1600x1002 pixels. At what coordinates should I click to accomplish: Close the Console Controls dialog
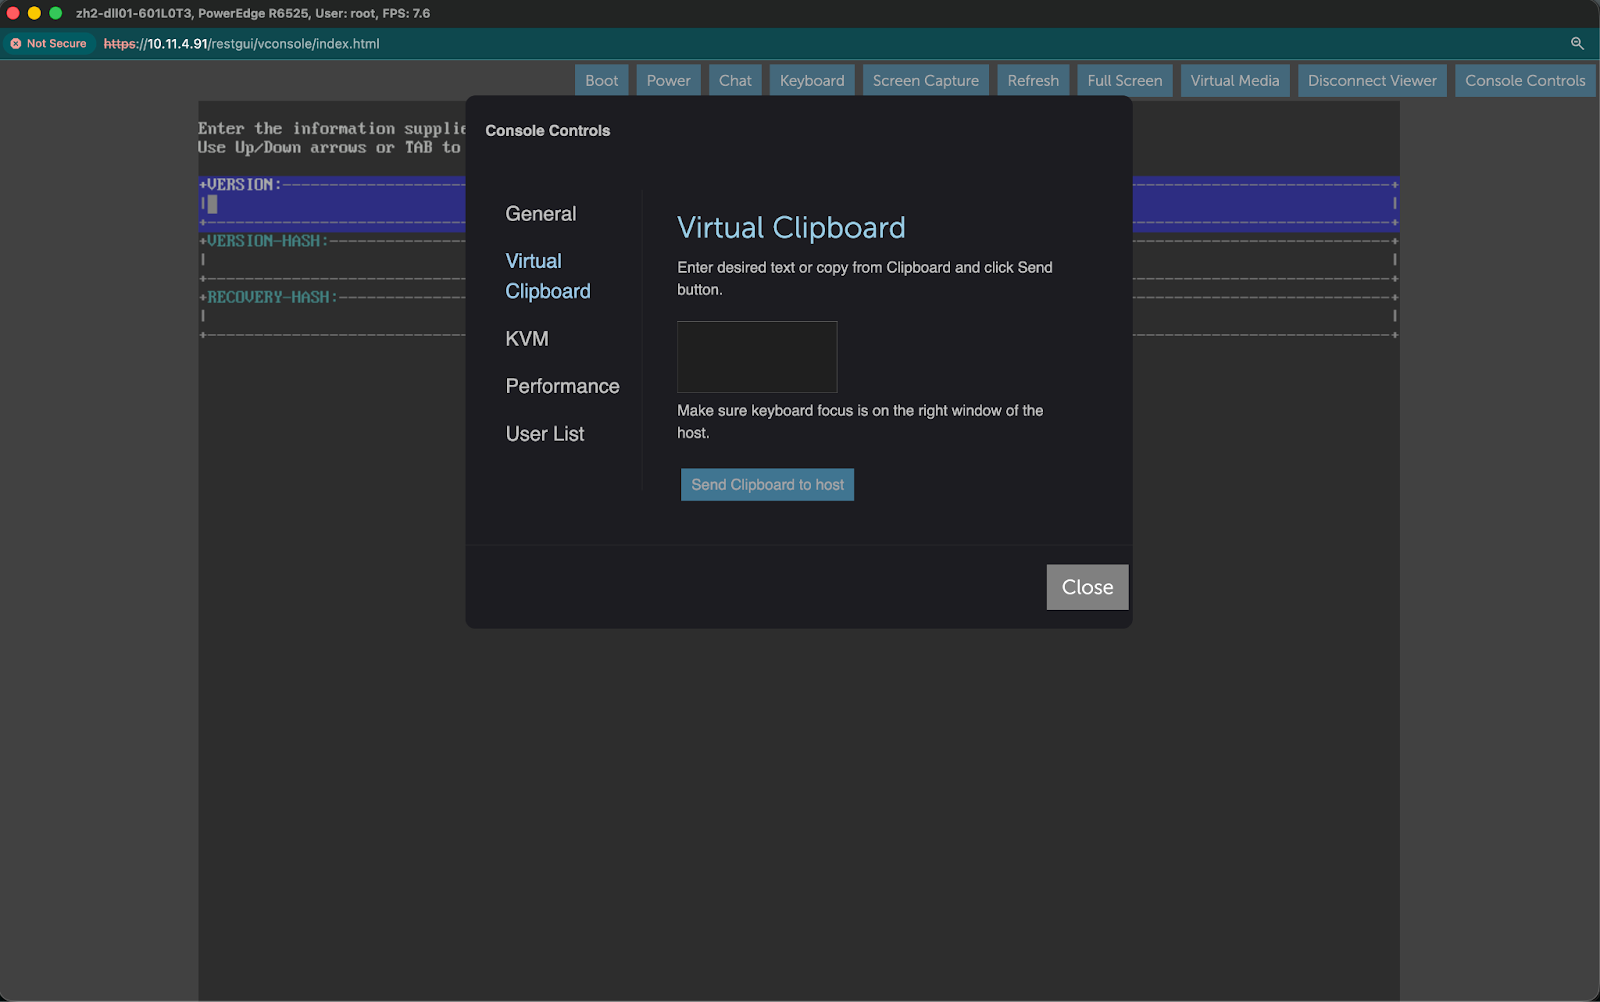click(1087, 587)
